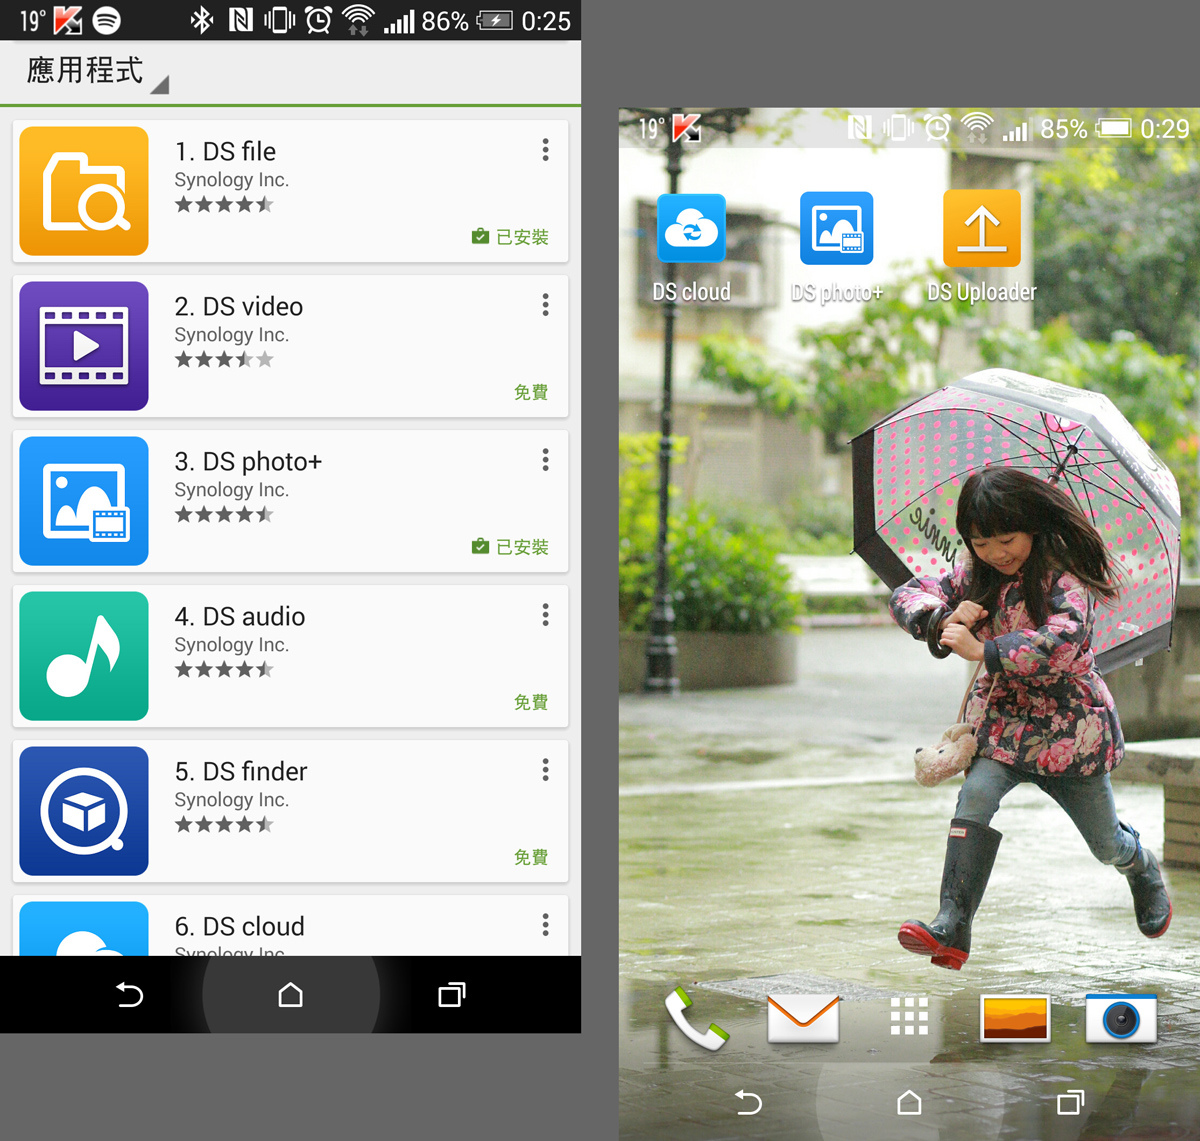Select the '6. DS cloud' title
The image size is (1200, 1141).
click(x=239, y=926)
